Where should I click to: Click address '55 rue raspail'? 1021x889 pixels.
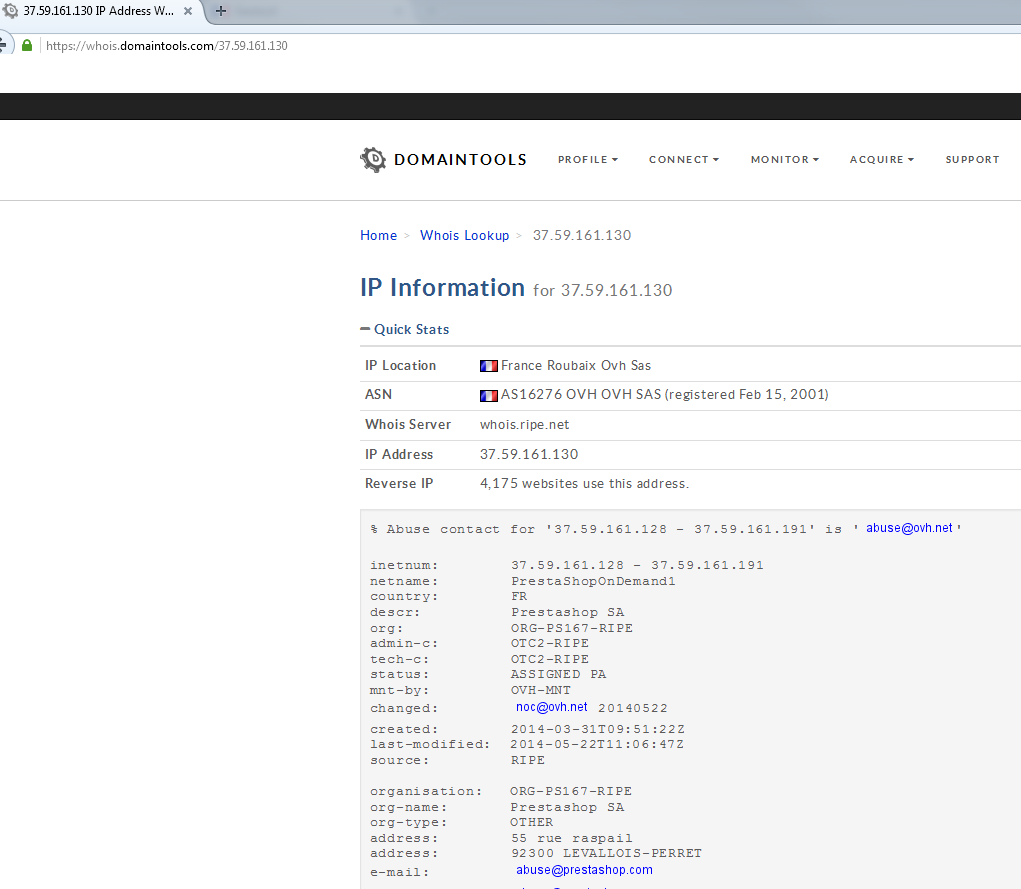pos(572,838)
